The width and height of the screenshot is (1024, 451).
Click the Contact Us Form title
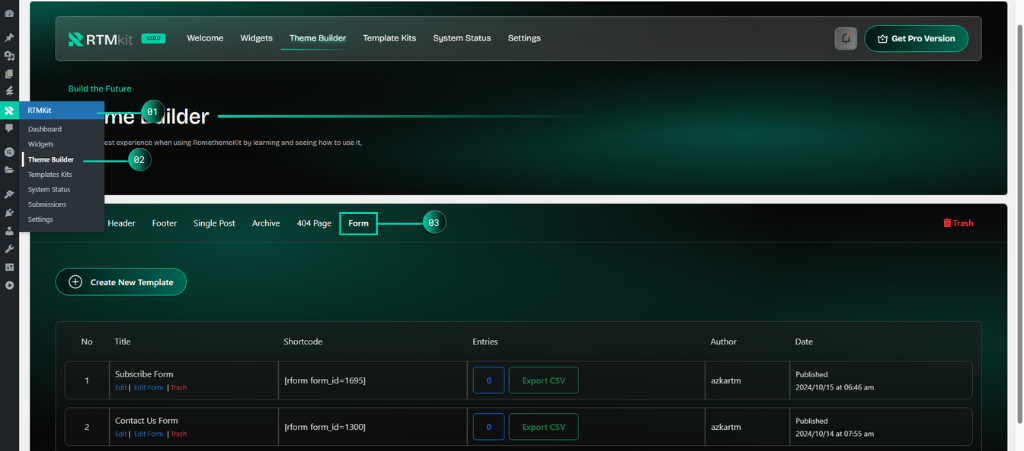[146, 420]
